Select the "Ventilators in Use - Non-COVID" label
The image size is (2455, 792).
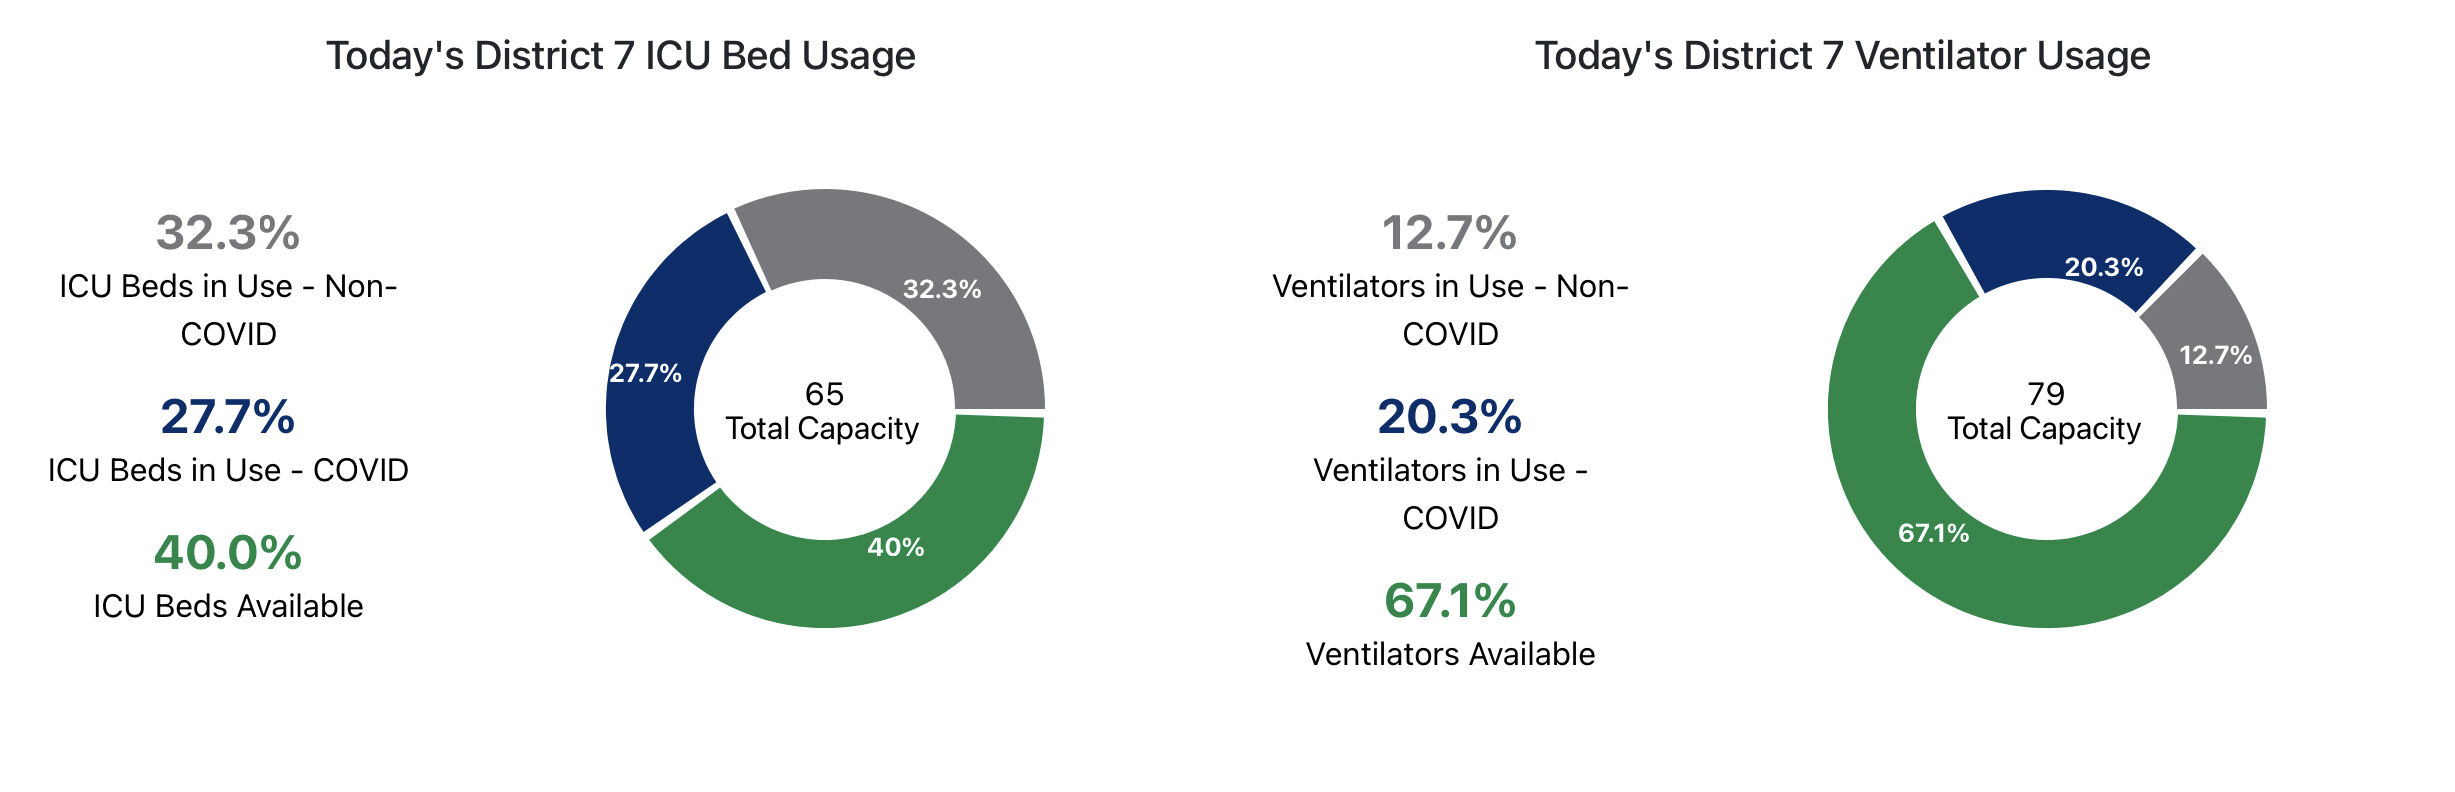click(x=1450, y=310)
